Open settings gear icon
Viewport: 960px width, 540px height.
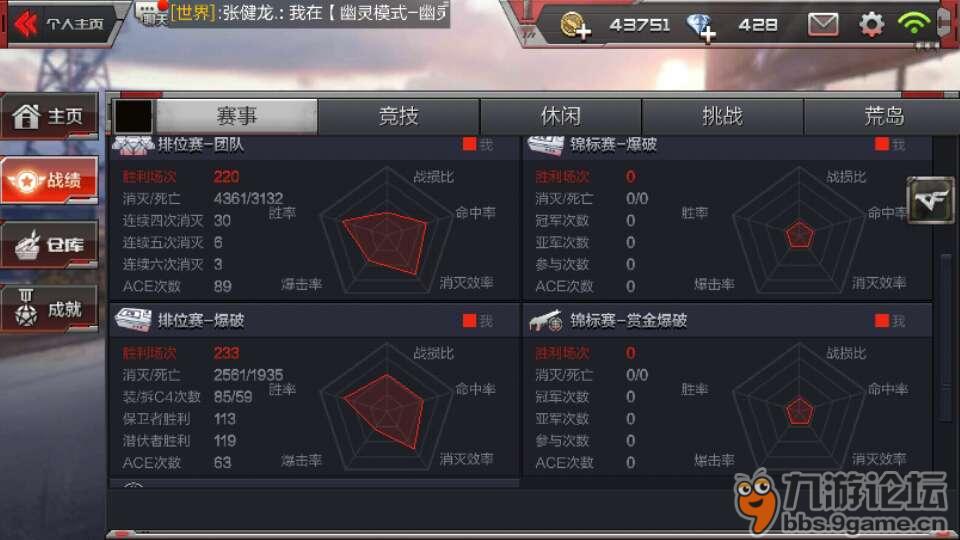pyautogui.click(x=872, y=24)
